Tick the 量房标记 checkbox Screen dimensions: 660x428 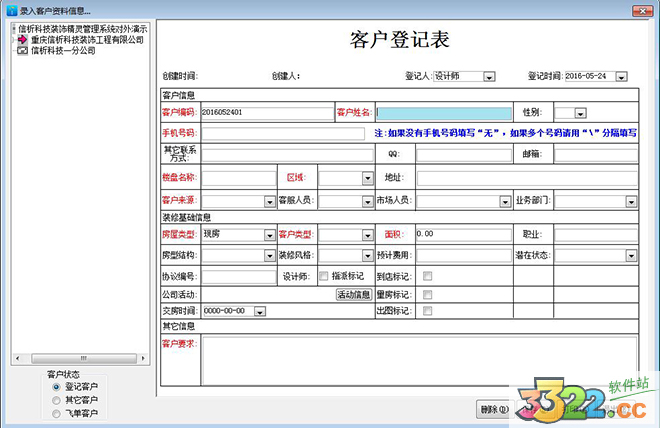tap(428, 295)
